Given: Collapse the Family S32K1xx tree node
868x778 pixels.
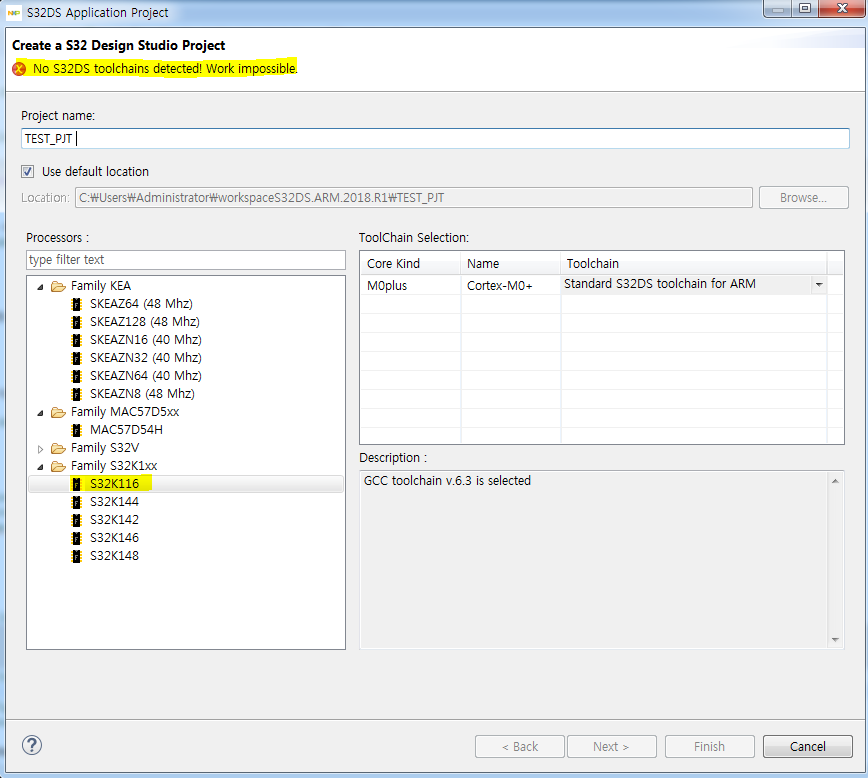Looking at the screenshot, I should [x=40, y=467].
